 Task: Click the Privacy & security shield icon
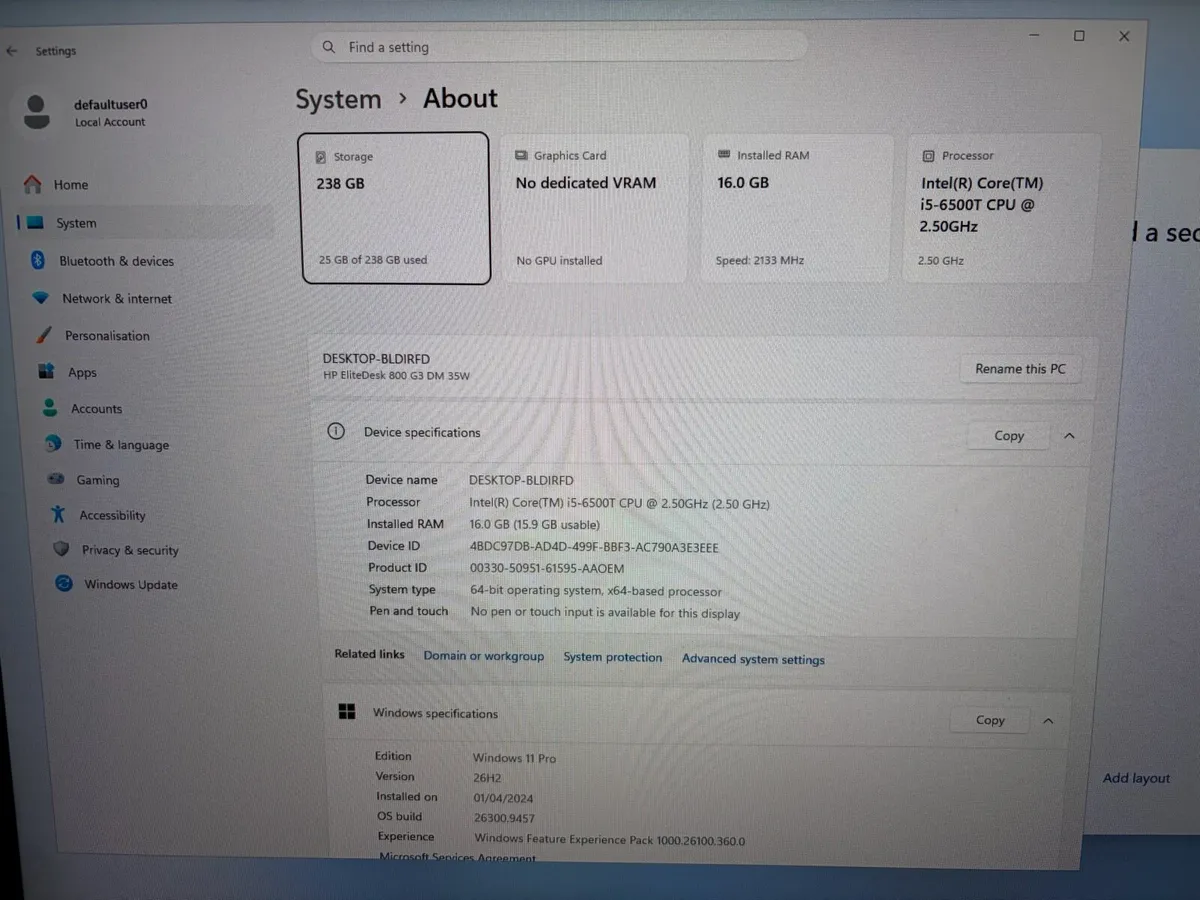pos(61,549)
